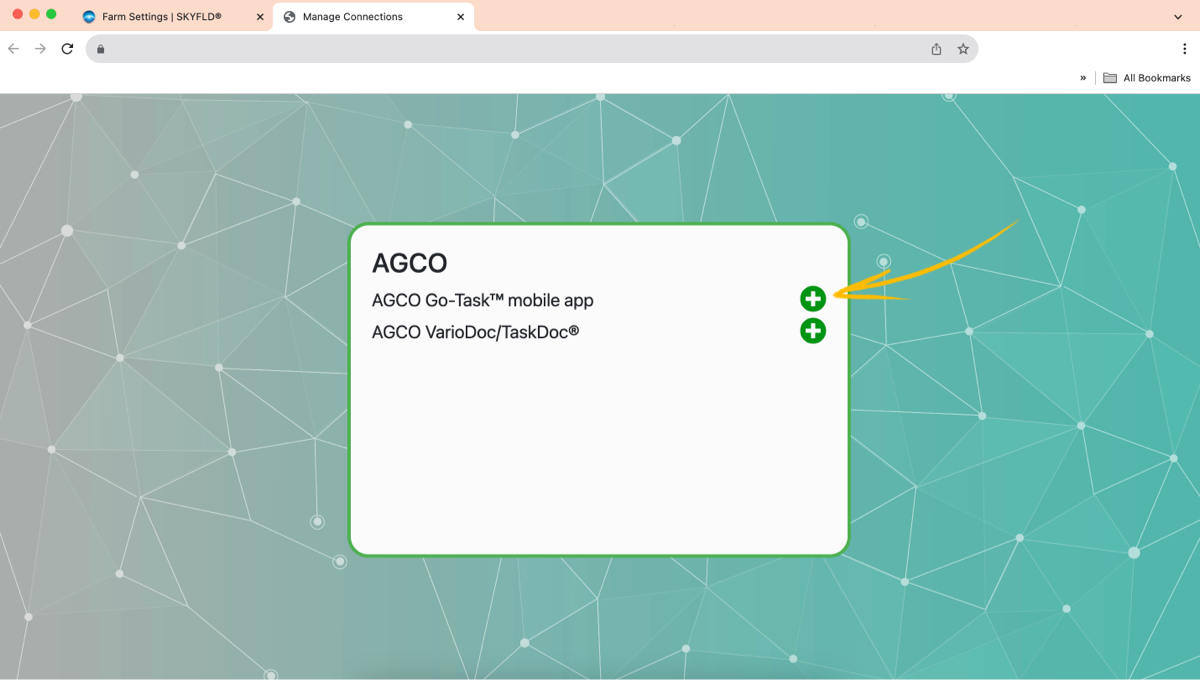Click the AGCO VarioDoc/TaskDoc® text

[x=476, y=332]
